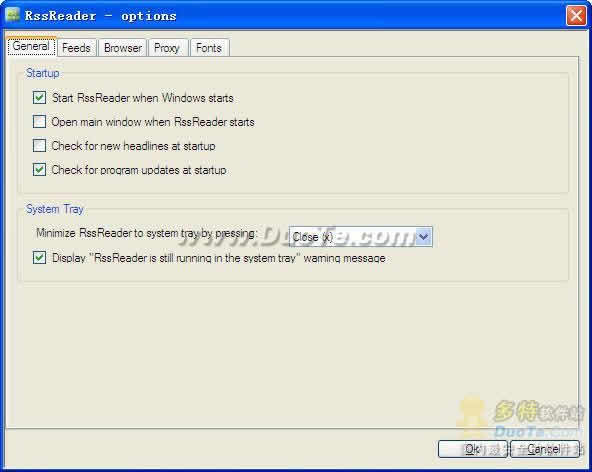Click the System Tray group label
Viewport: 592px width, 472px height.
[x=55, y=209]
